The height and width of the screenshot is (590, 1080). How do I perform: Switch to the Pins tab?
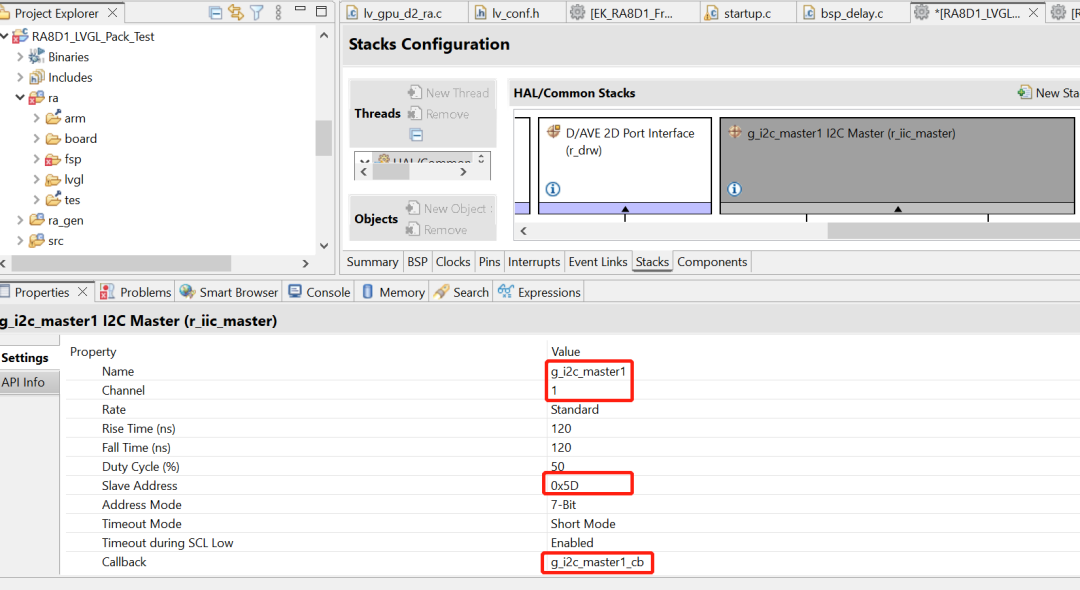489,262
